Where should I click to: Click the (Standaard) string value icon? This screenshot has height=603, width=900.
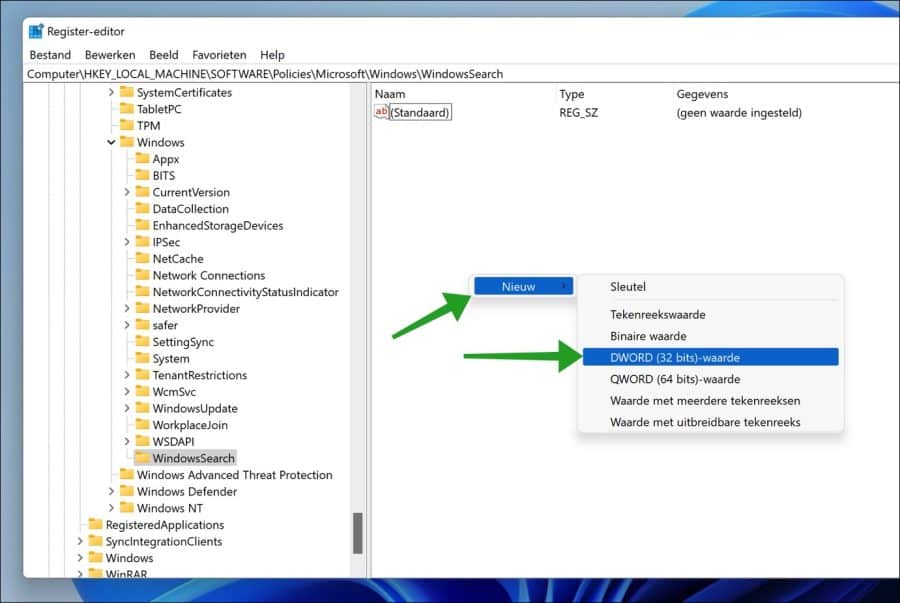[x=381, y=112]
